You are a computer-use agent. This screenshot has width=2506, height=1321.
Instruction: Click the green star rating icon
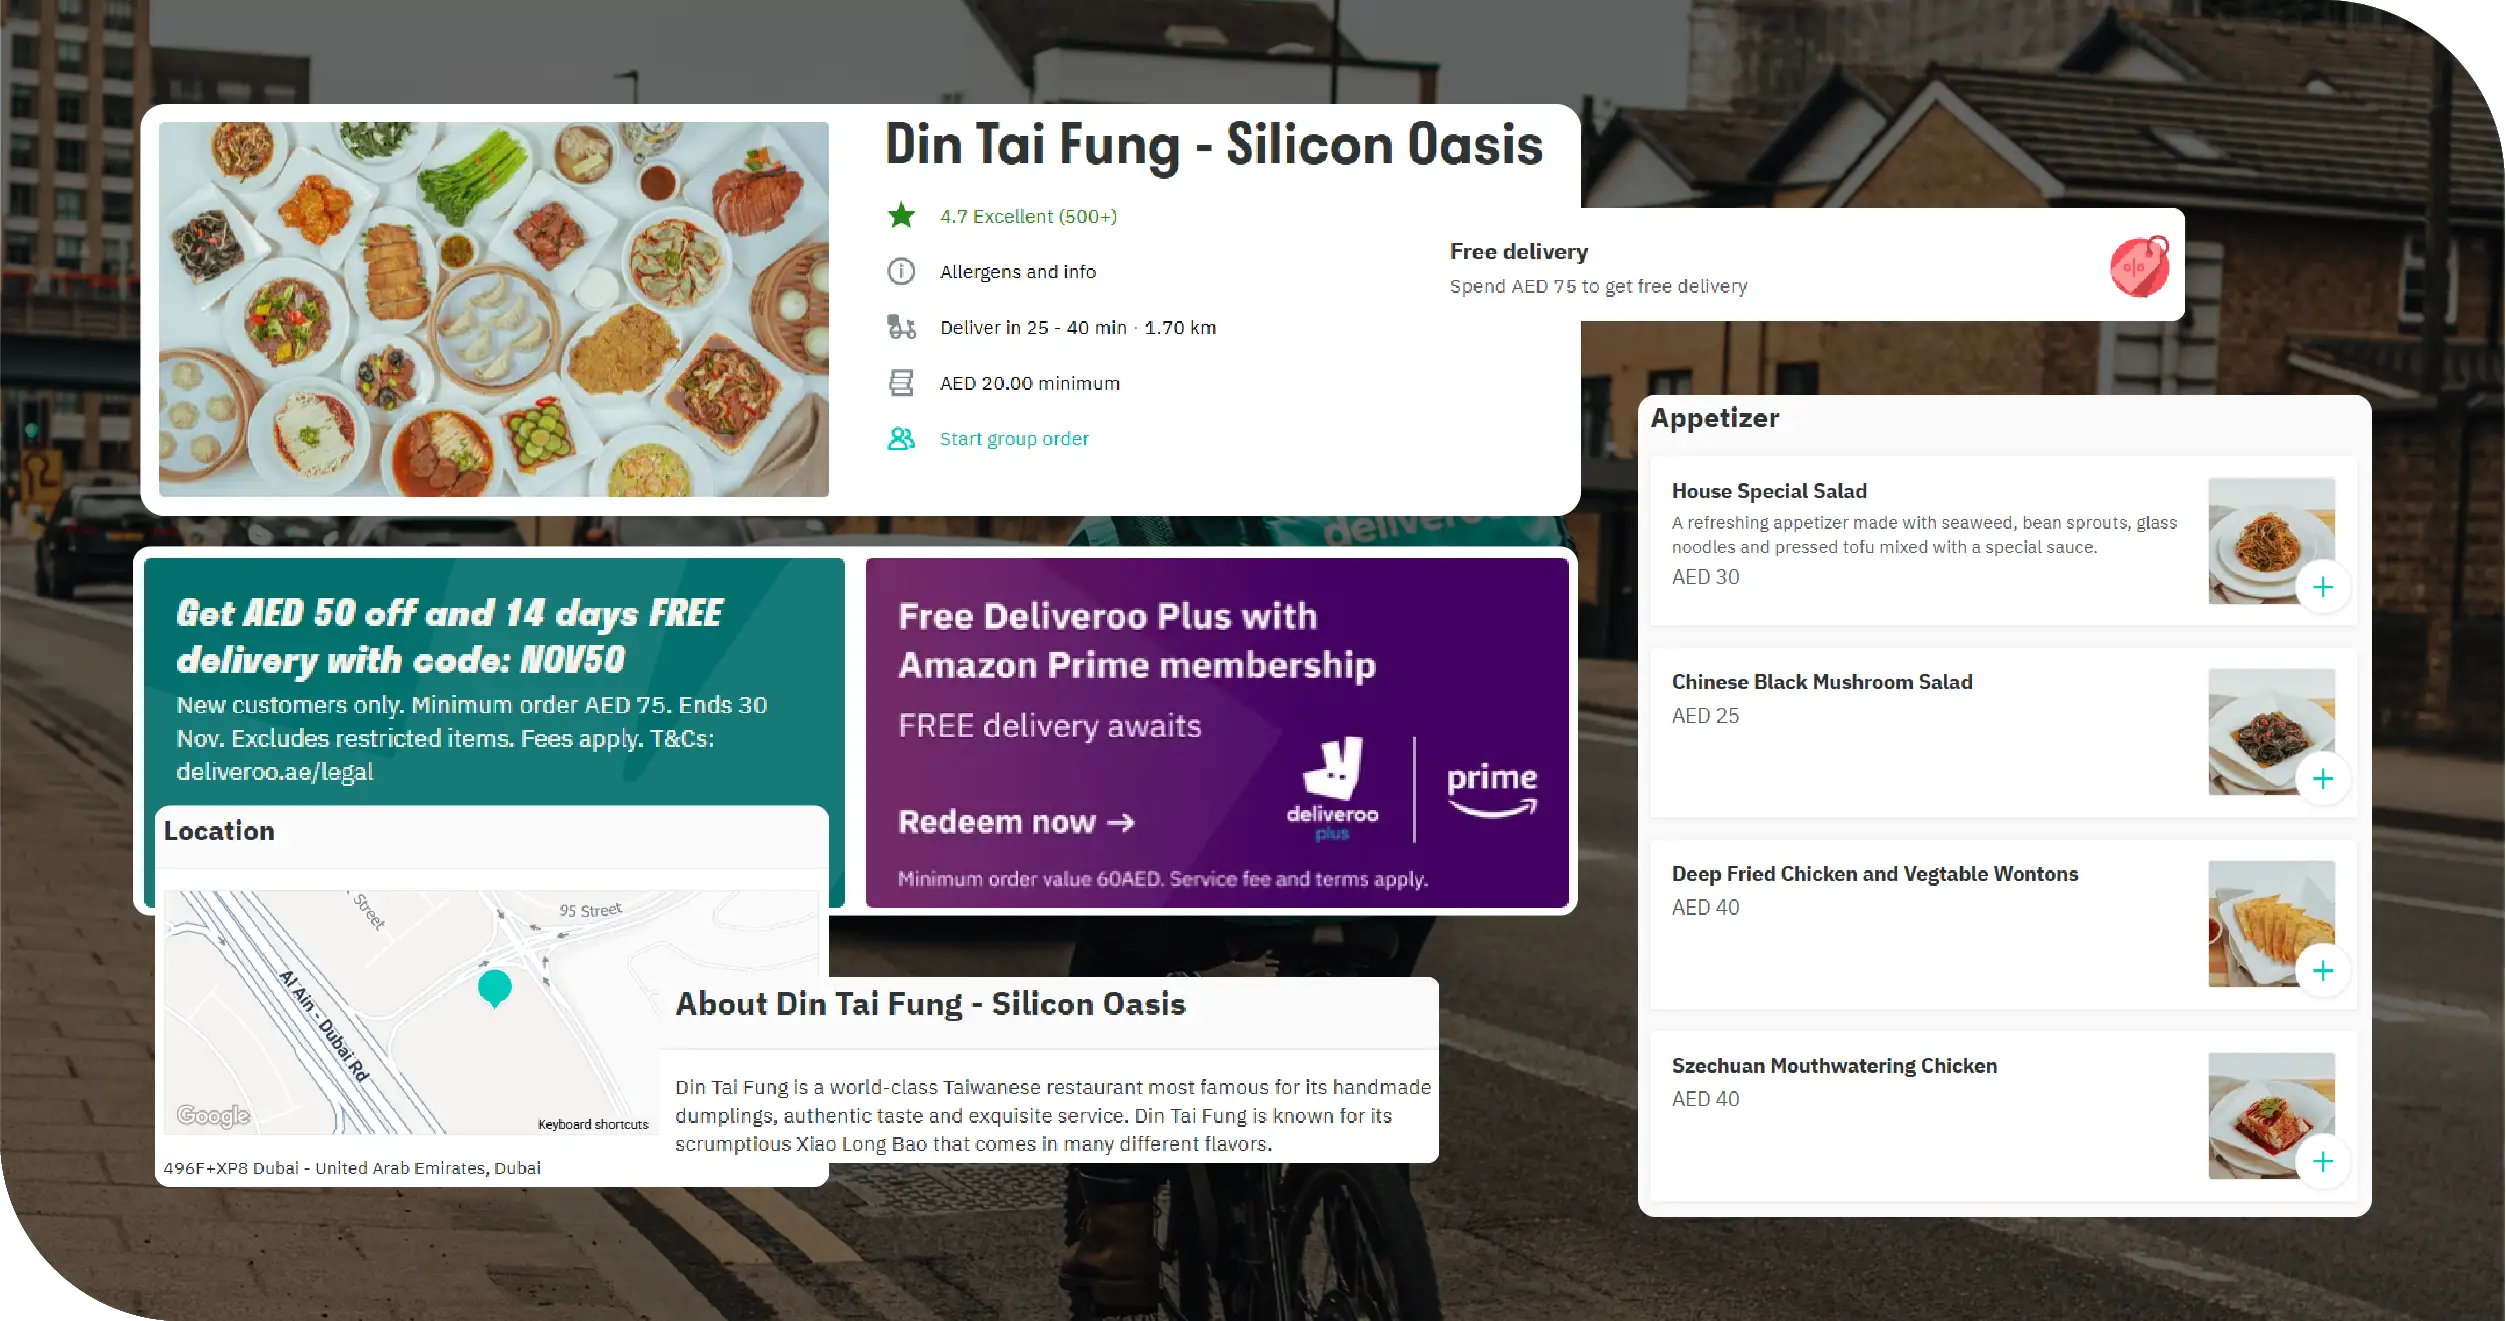900,215
